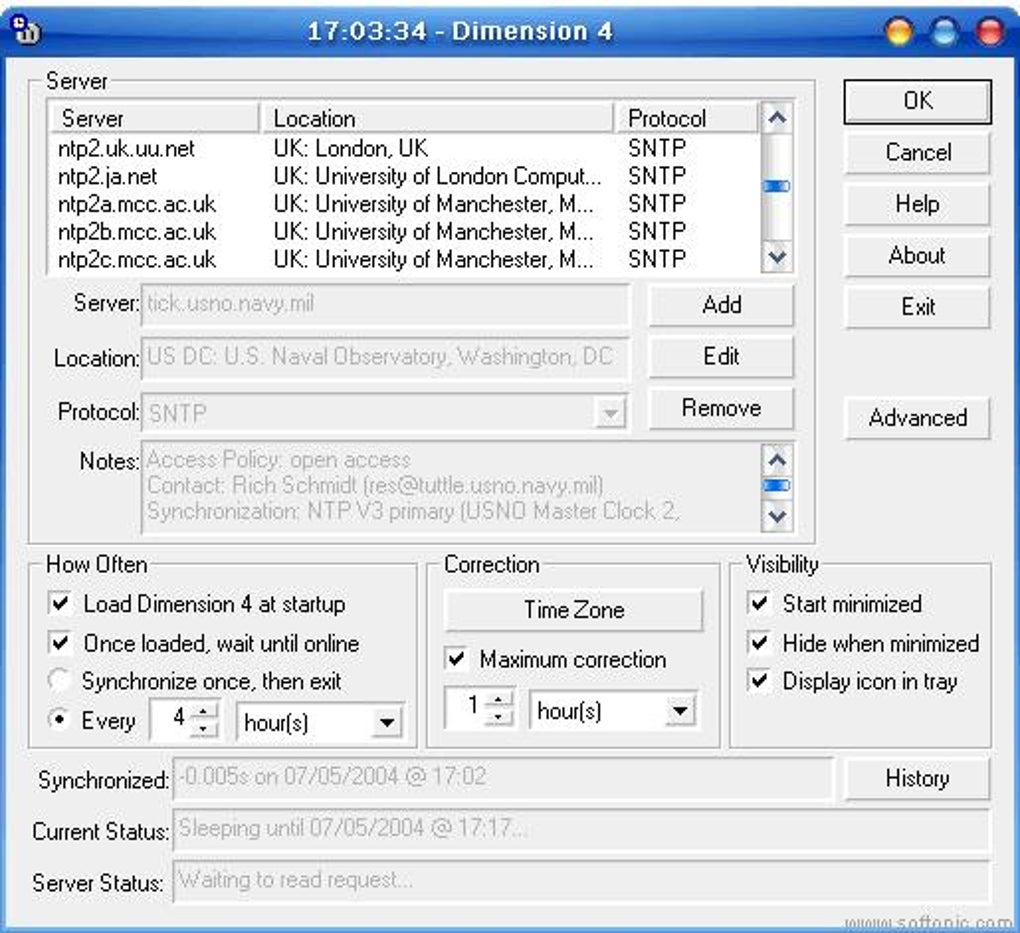Screen dimensions: 1020x933
Task: Disable the Maximum correction checkbox
Action: point(456,658)
